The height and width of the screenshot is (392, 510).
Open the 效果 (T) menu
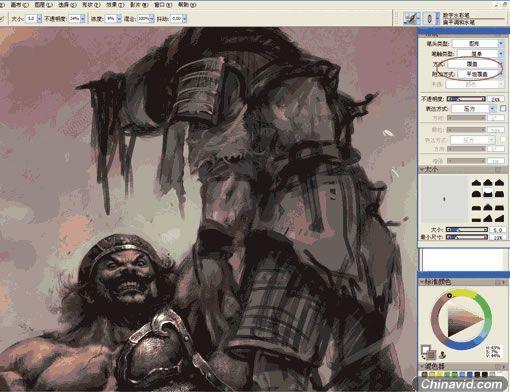click(x=115, y=5)
